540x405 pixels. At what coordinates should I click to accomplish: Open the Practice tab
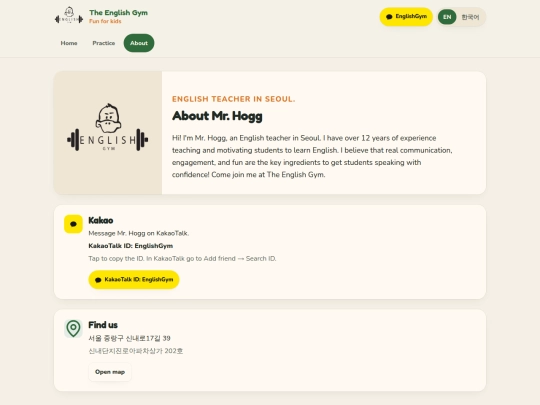(x=104, y=43)
